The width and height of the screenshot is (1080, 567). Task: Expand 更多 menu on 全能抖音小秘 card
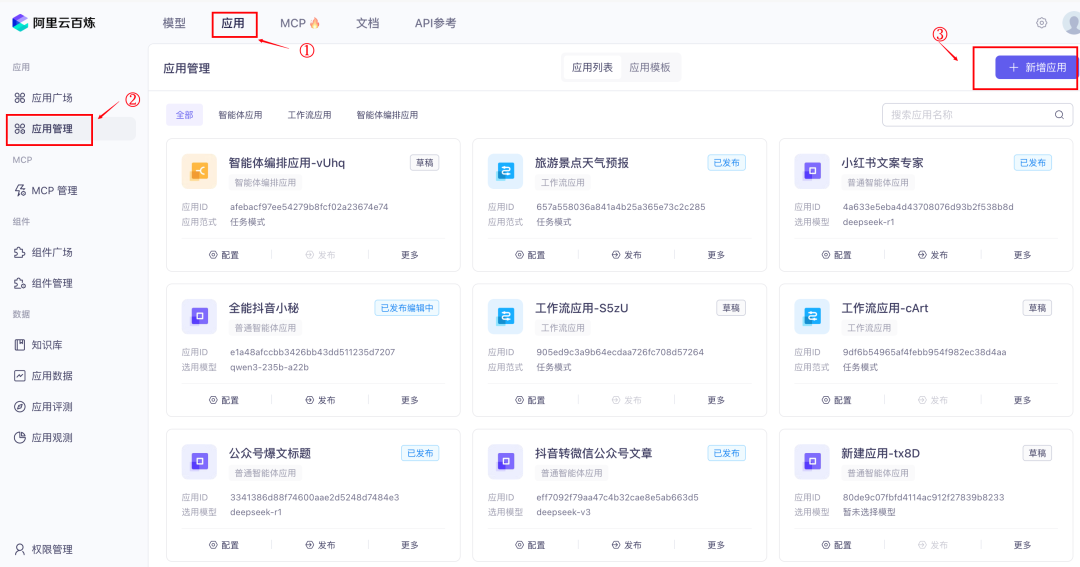[x=410, y=400]
